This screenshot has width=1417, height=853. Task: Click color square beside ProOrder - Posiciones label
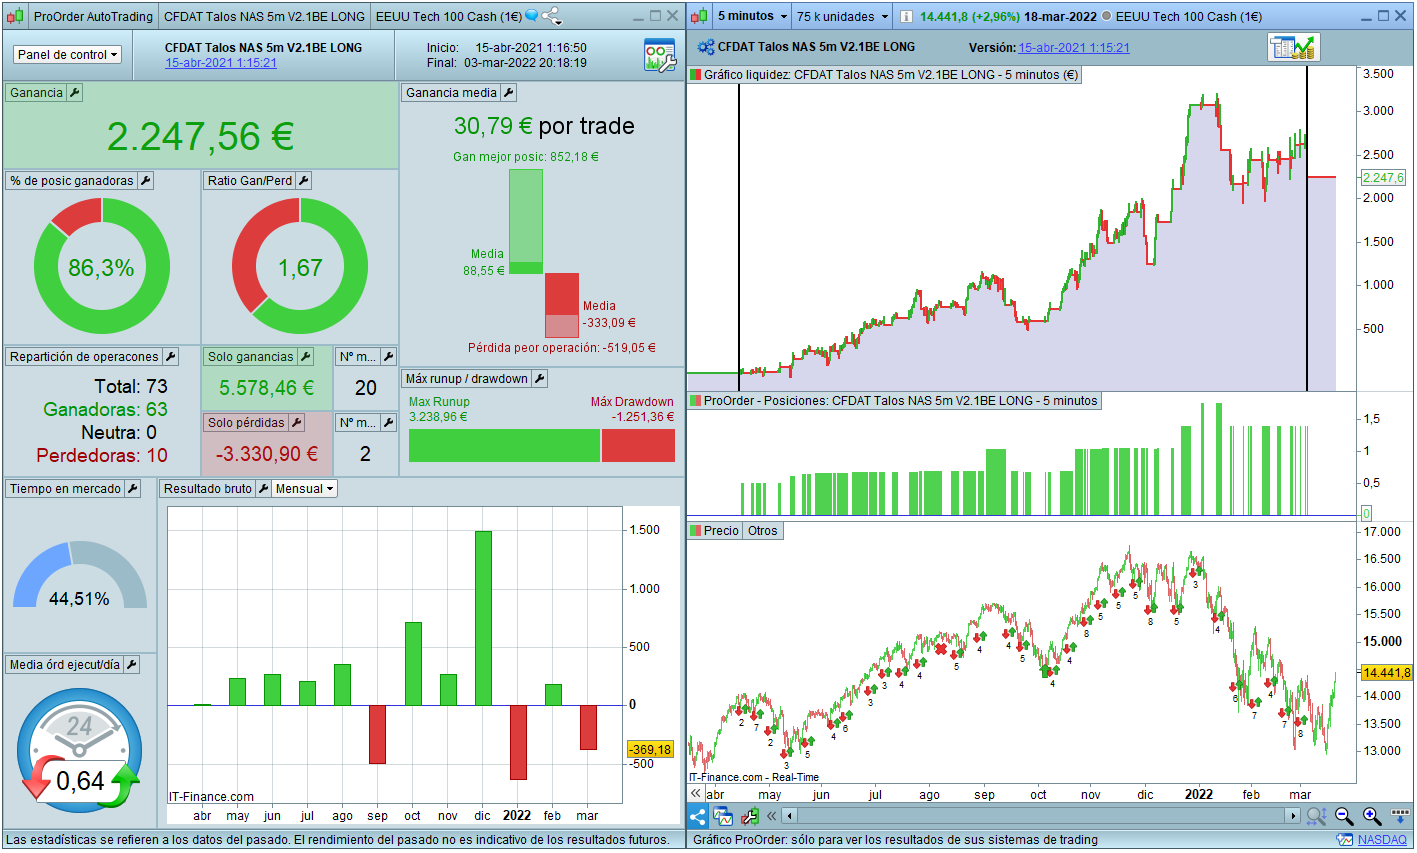coord(695,401)
